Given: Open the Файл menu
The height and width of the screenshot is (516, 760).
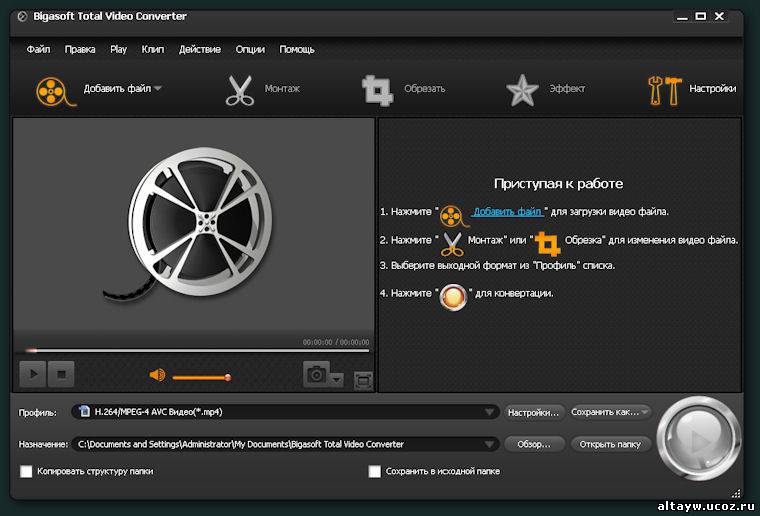Looking at the screenshot, I should 38,49.
